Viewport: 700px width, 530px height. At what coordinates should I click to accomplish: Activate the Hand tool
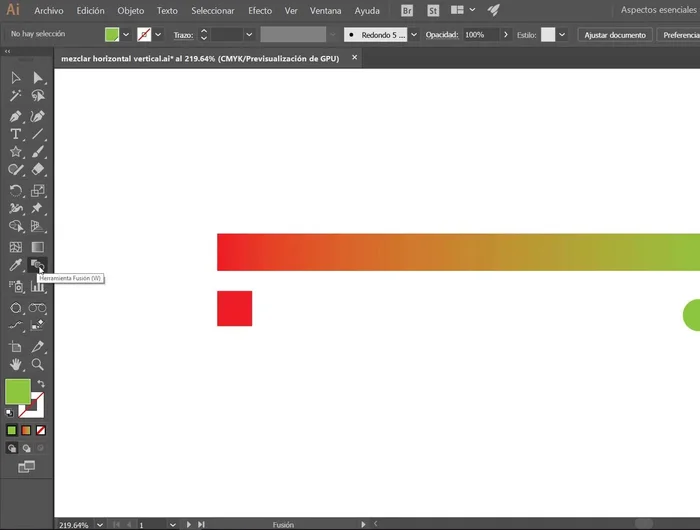click(x=16, y=365)
